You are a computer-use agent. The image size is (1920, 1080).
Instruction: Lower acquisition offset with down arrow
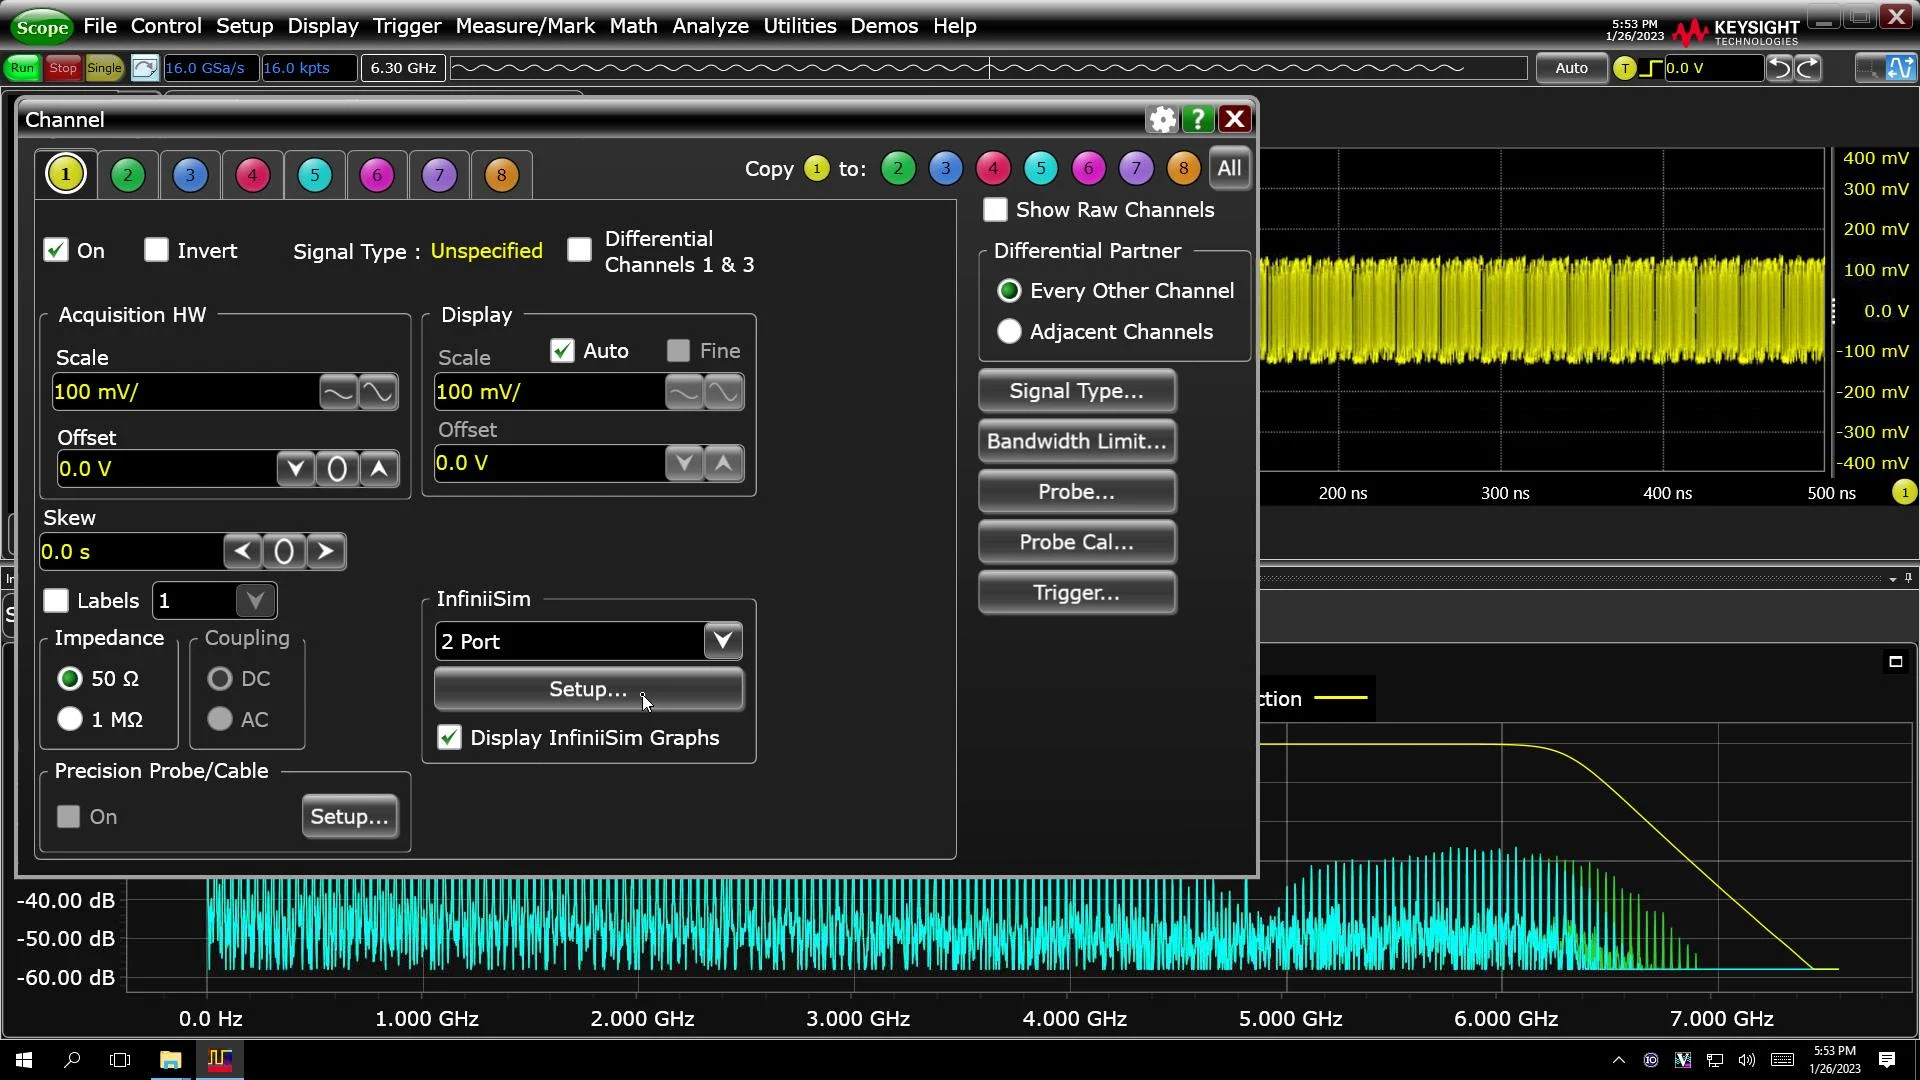(x=295, y=469)
